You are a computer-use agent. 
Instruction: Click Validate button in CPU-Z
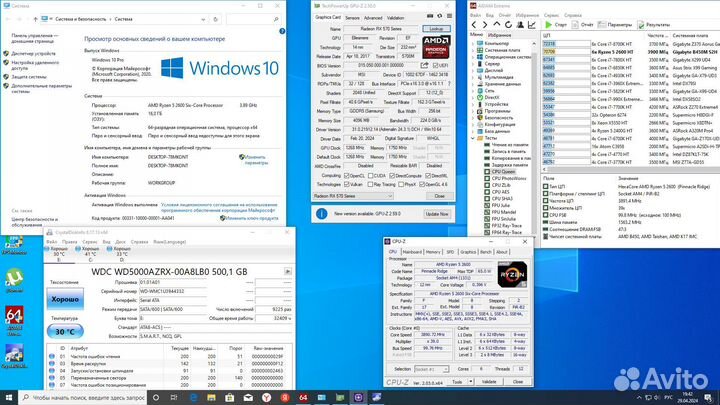[489, 382]
